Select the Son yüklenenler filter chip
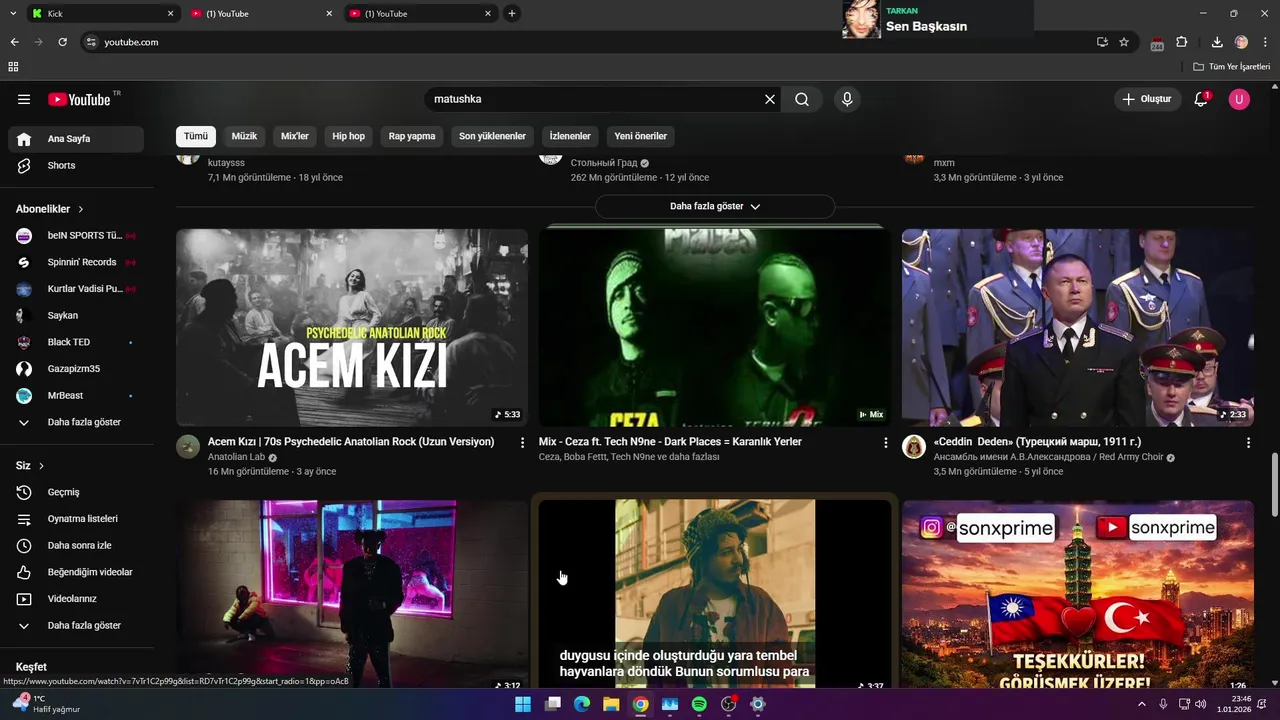 pyautogui.click(x=492, y=136)
